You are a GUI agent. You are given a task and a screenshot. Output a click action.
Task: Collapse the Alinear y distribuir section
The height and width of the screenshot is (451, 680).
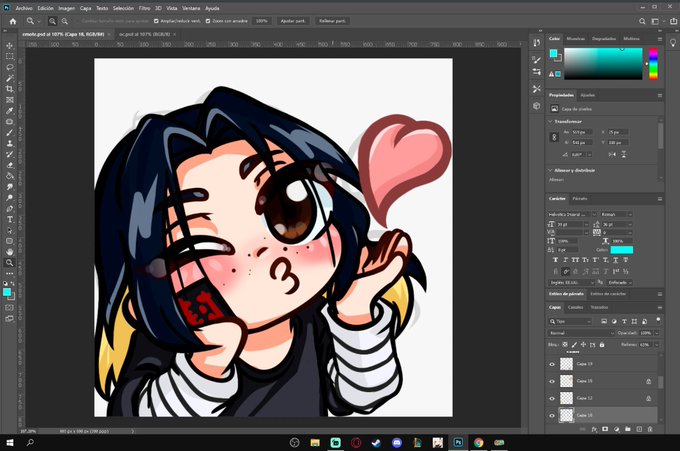click(x=550, y=170)
